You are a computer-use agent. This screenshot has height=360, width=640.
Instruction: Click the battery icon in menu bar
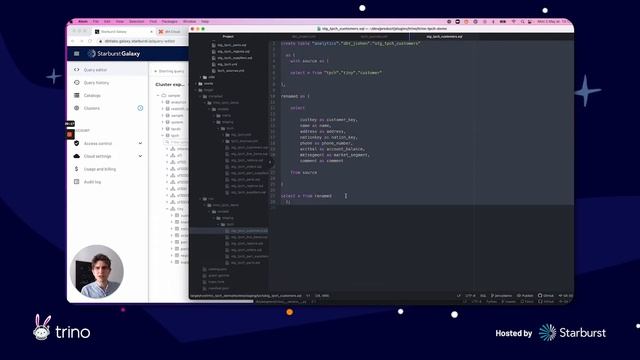503,21
